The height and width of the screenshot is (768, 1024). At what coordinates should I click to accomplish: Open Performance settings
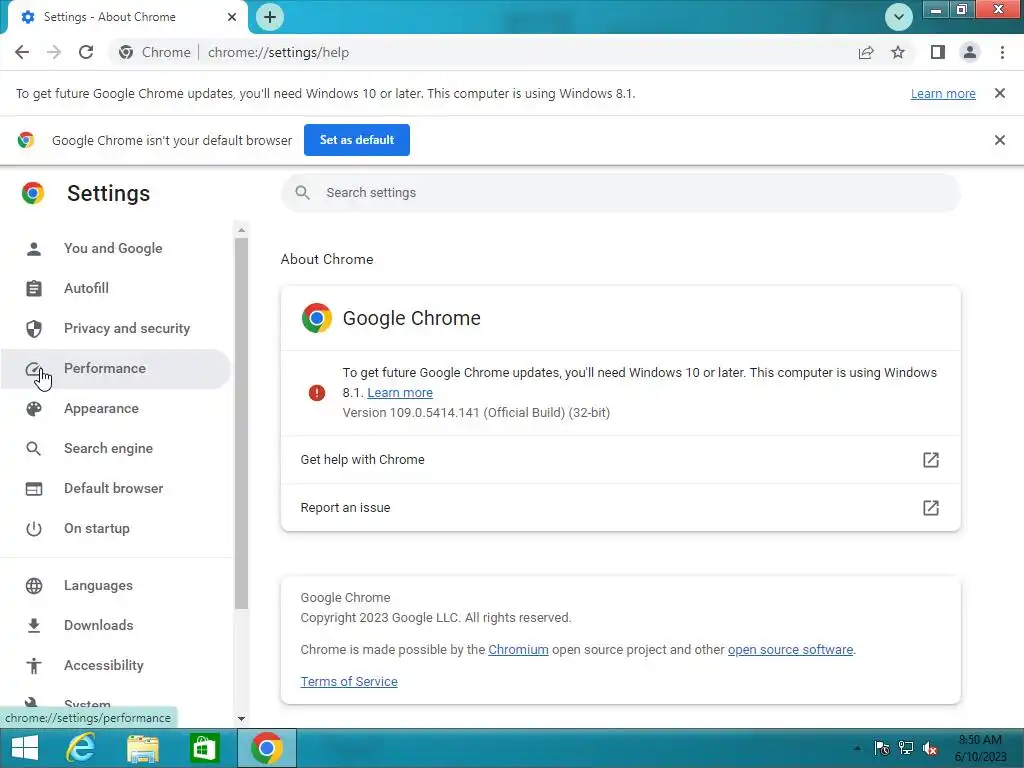tap(116, 368)
